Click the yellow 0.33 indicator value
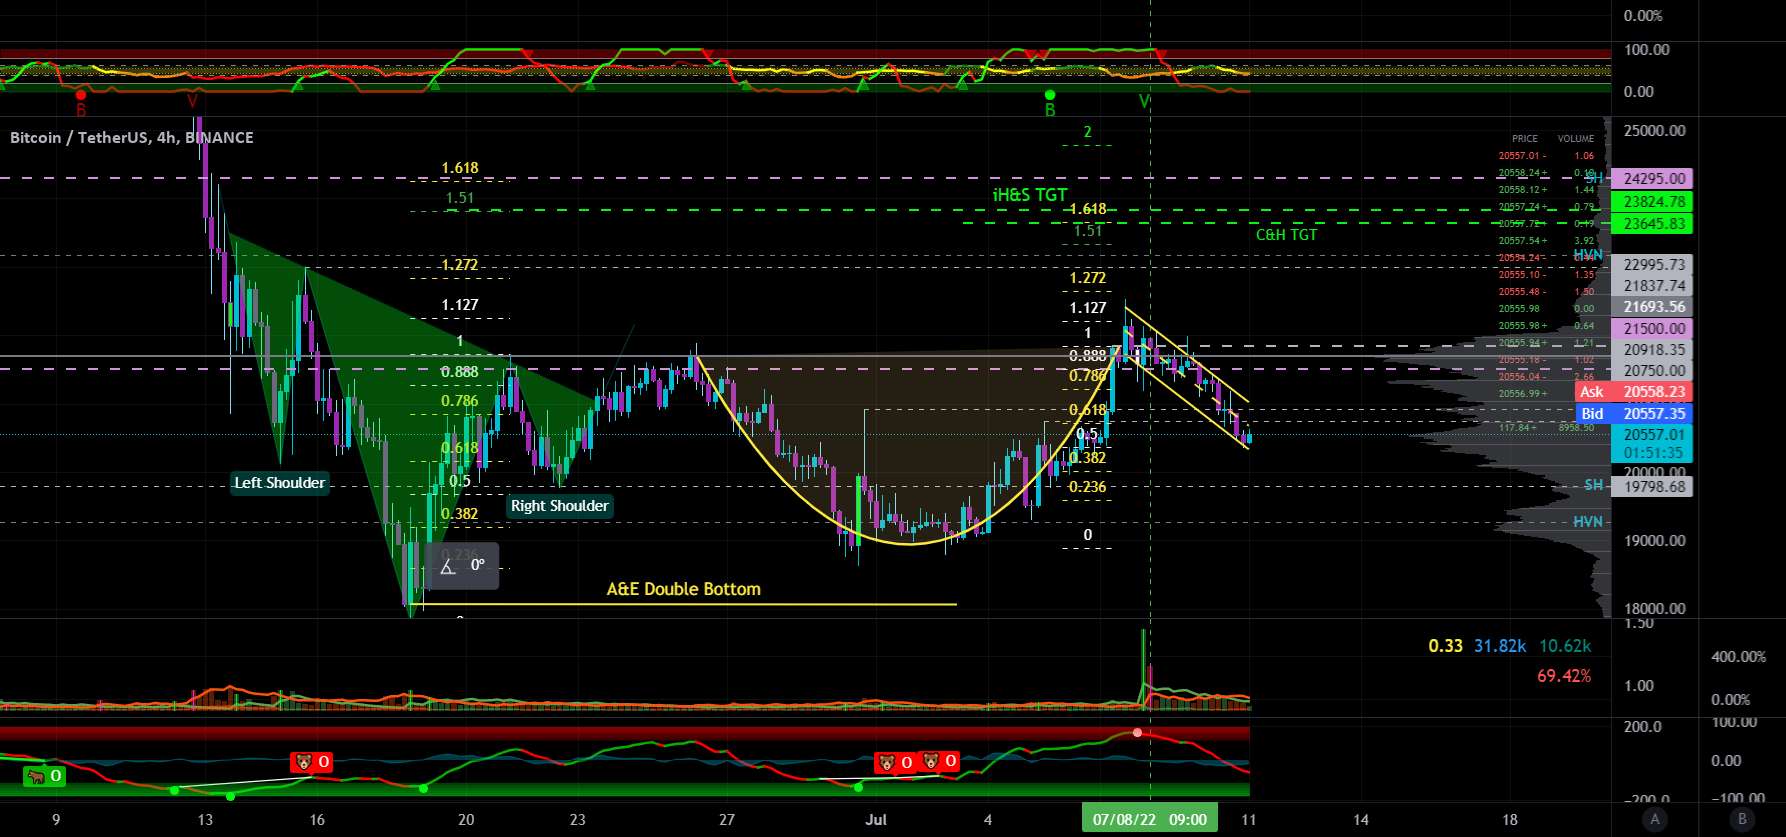 [1445, 646]
